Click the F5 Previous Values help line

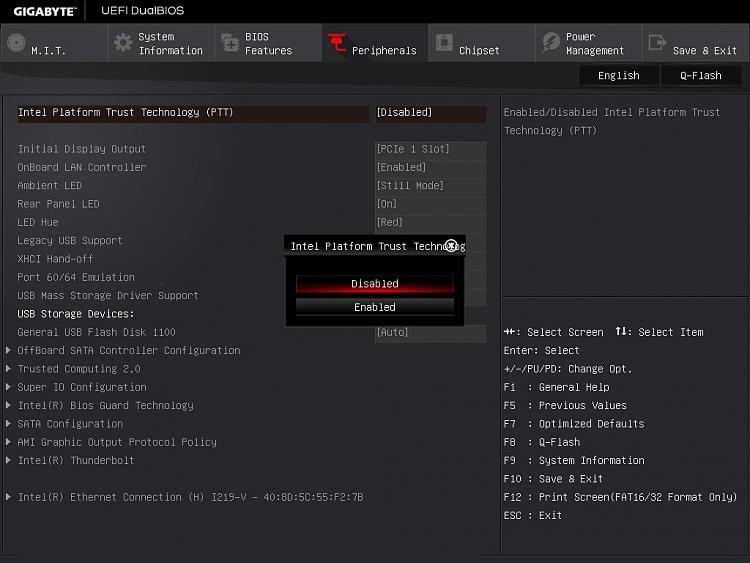(x=565, y=406)
